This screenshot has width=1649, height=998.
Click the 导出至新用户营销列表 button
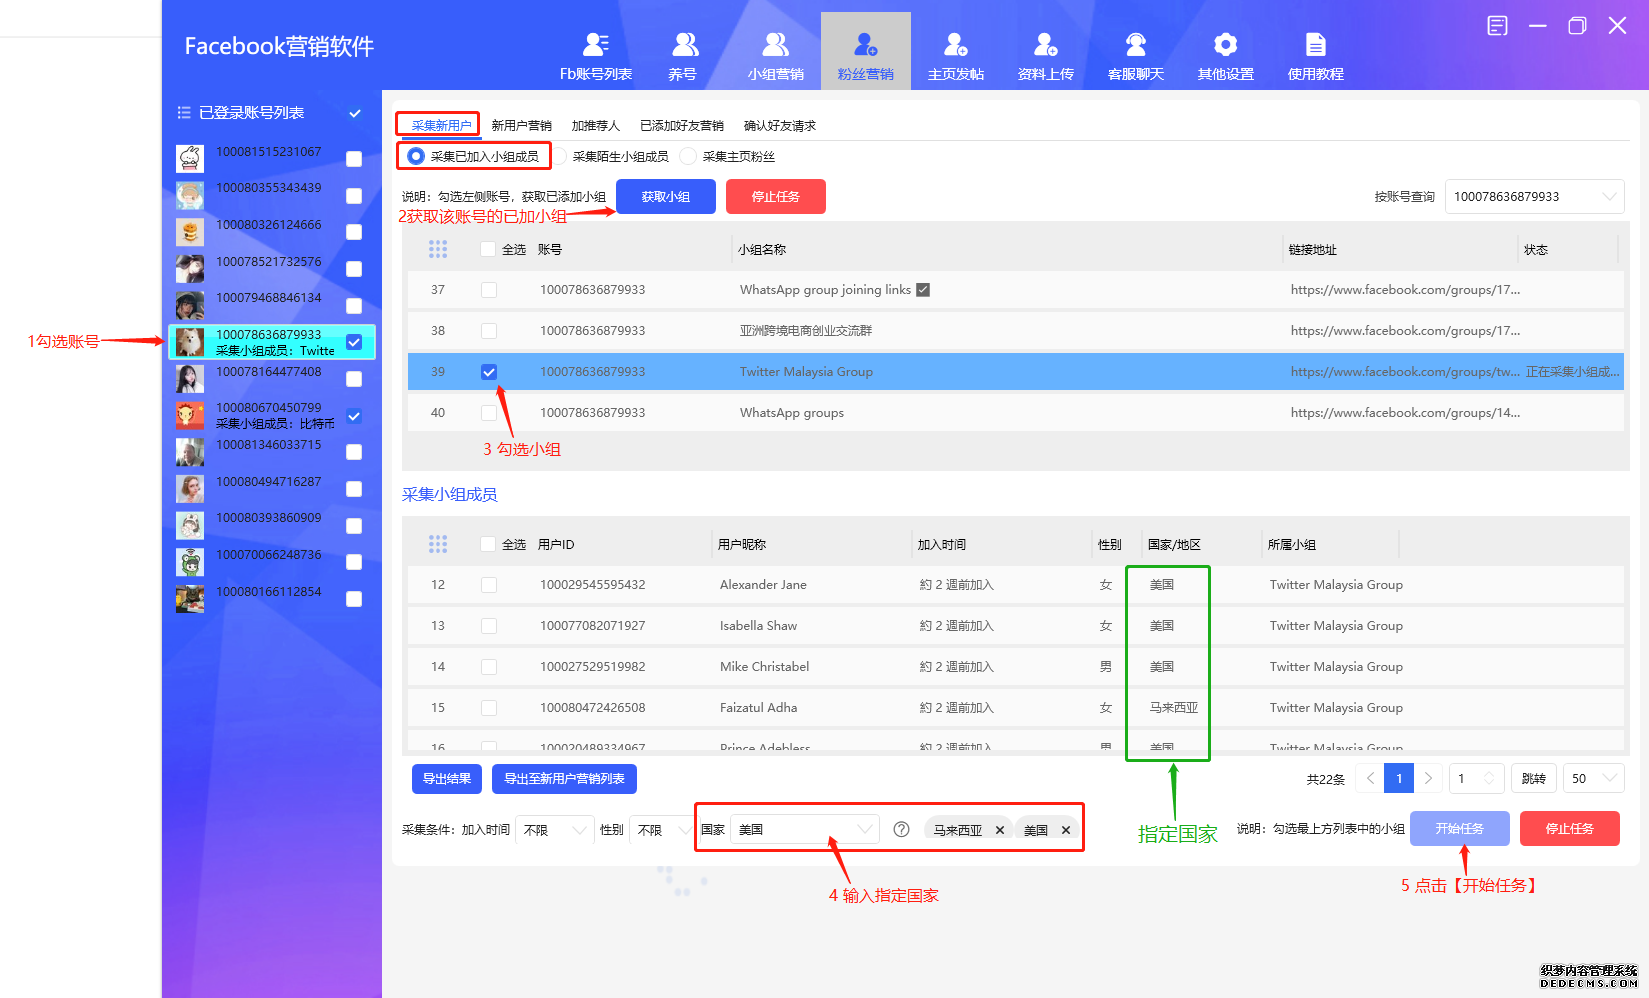[564, 779]
